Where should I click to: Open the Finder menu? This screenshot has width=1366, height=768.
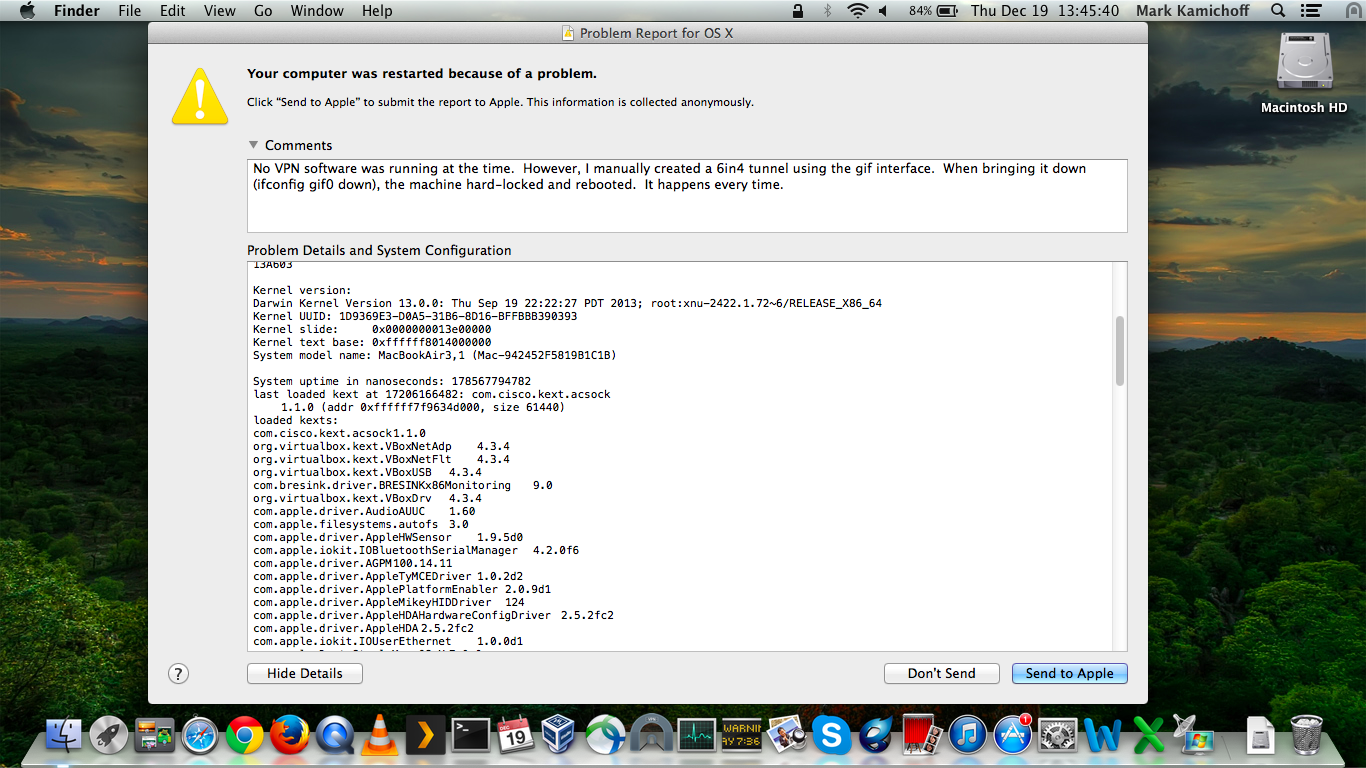point(76,11)
